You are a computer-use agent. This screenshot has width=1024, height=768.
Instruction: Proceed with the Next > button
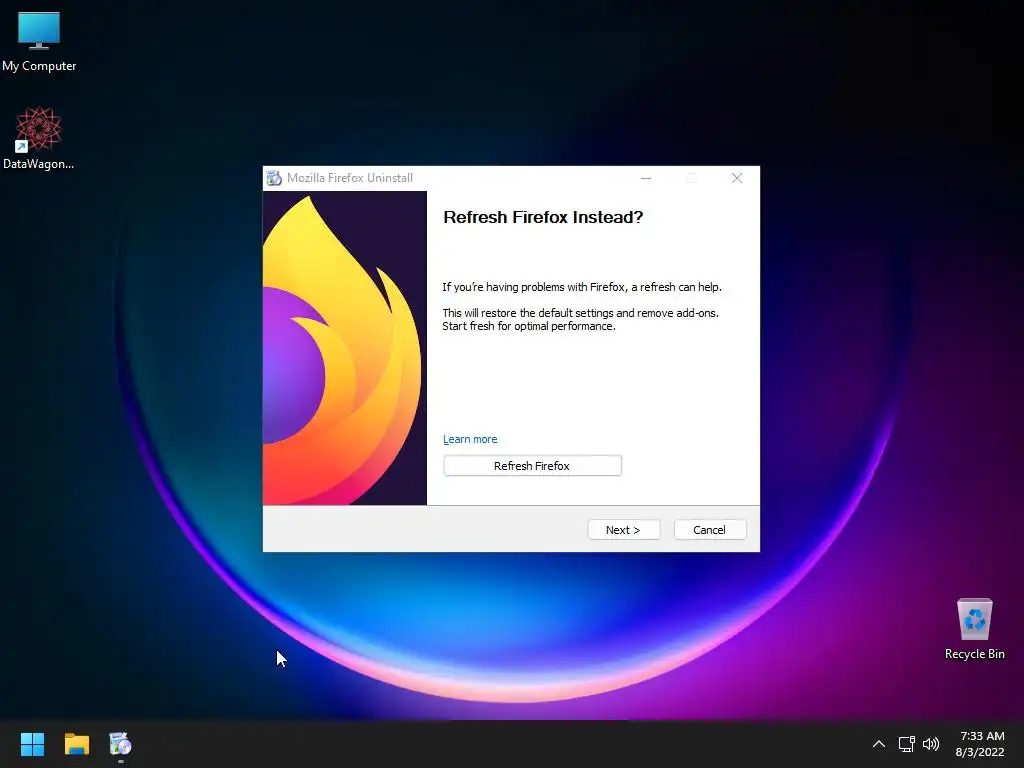624,530
